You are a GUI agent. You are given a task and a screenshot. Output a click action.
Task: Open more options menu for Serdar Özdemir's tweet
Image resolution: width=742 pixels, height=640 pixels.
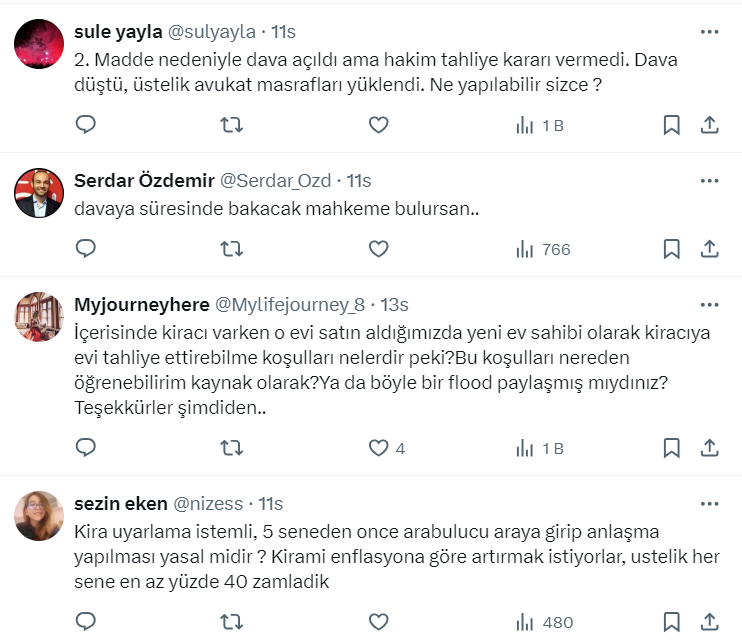pos(709,181)
